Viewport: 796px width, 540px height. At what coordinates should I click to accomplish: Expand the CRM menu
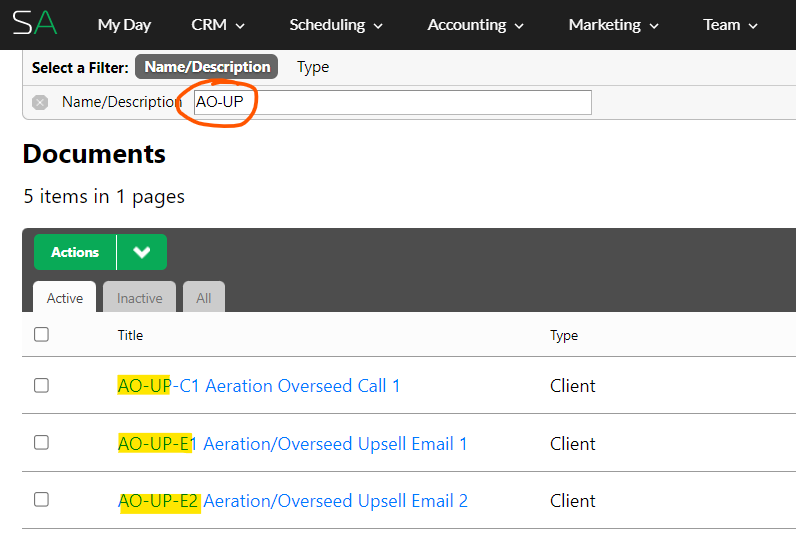[x=218, y=25]
